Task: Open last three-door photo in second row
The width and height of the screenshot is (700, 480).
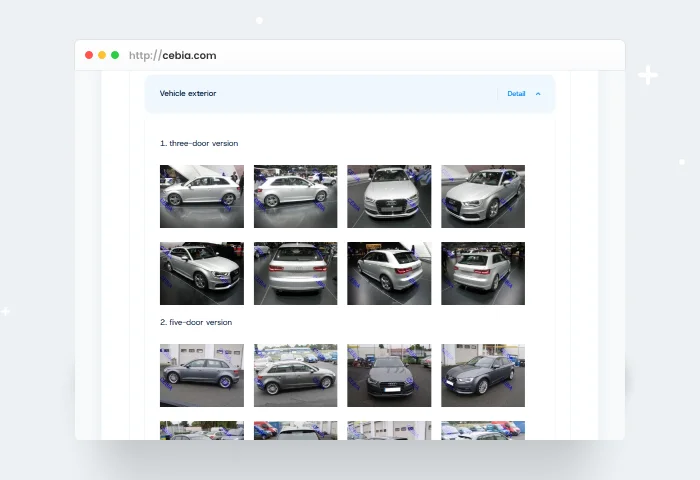Action: coord(483,273)
